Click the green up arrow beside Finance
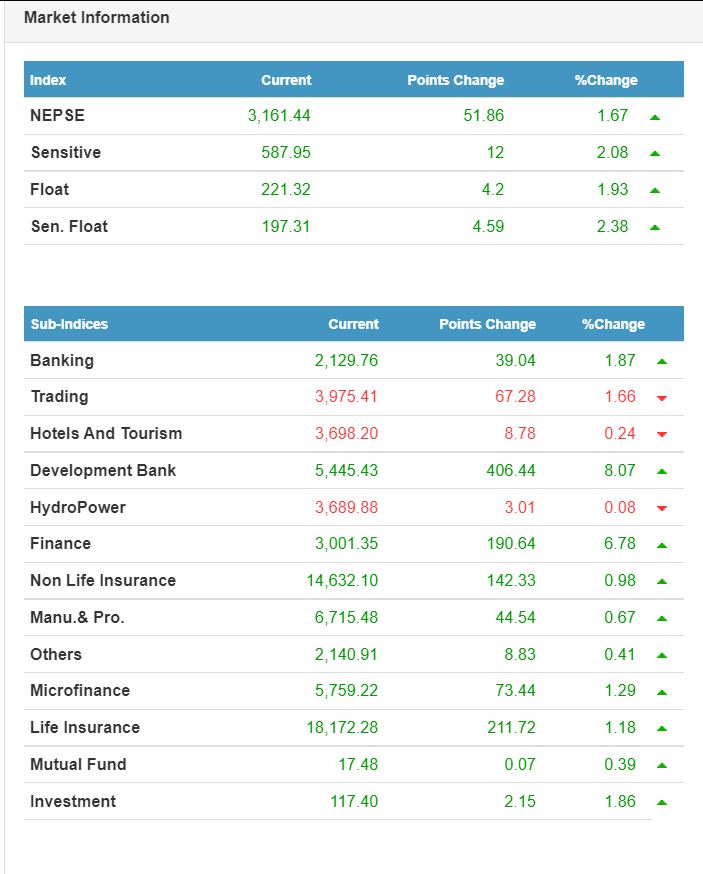This screenshot has width=703, height=874. click(x=662, y=546)
